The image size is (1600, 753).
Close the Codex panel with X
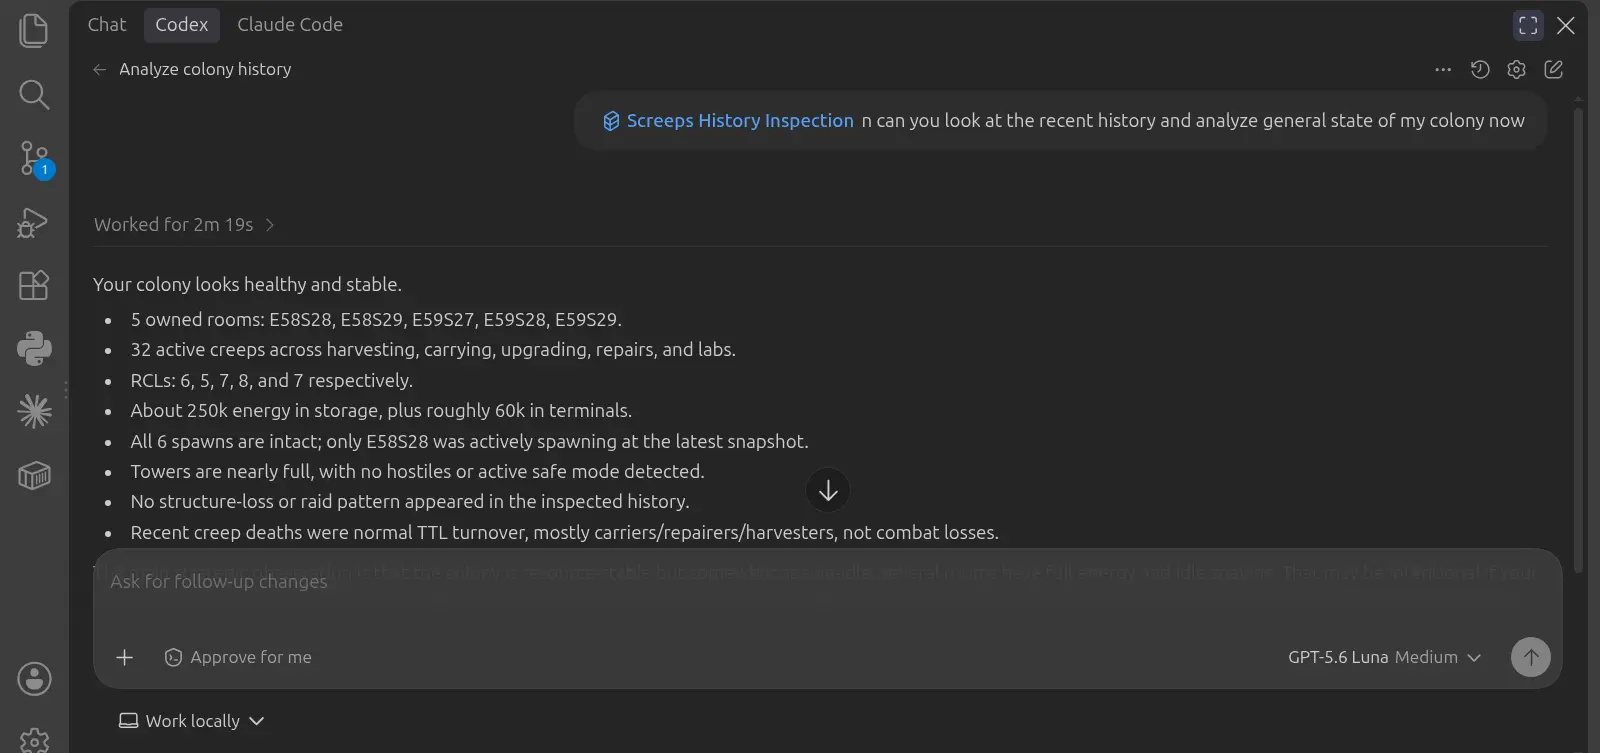point(1566,25)
